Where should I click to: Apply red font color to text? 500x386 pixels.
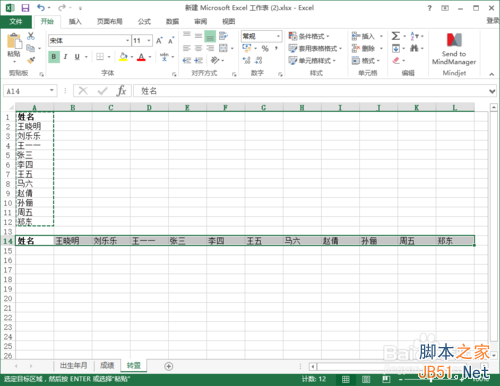pyautogui.click(x=141, y=57)
